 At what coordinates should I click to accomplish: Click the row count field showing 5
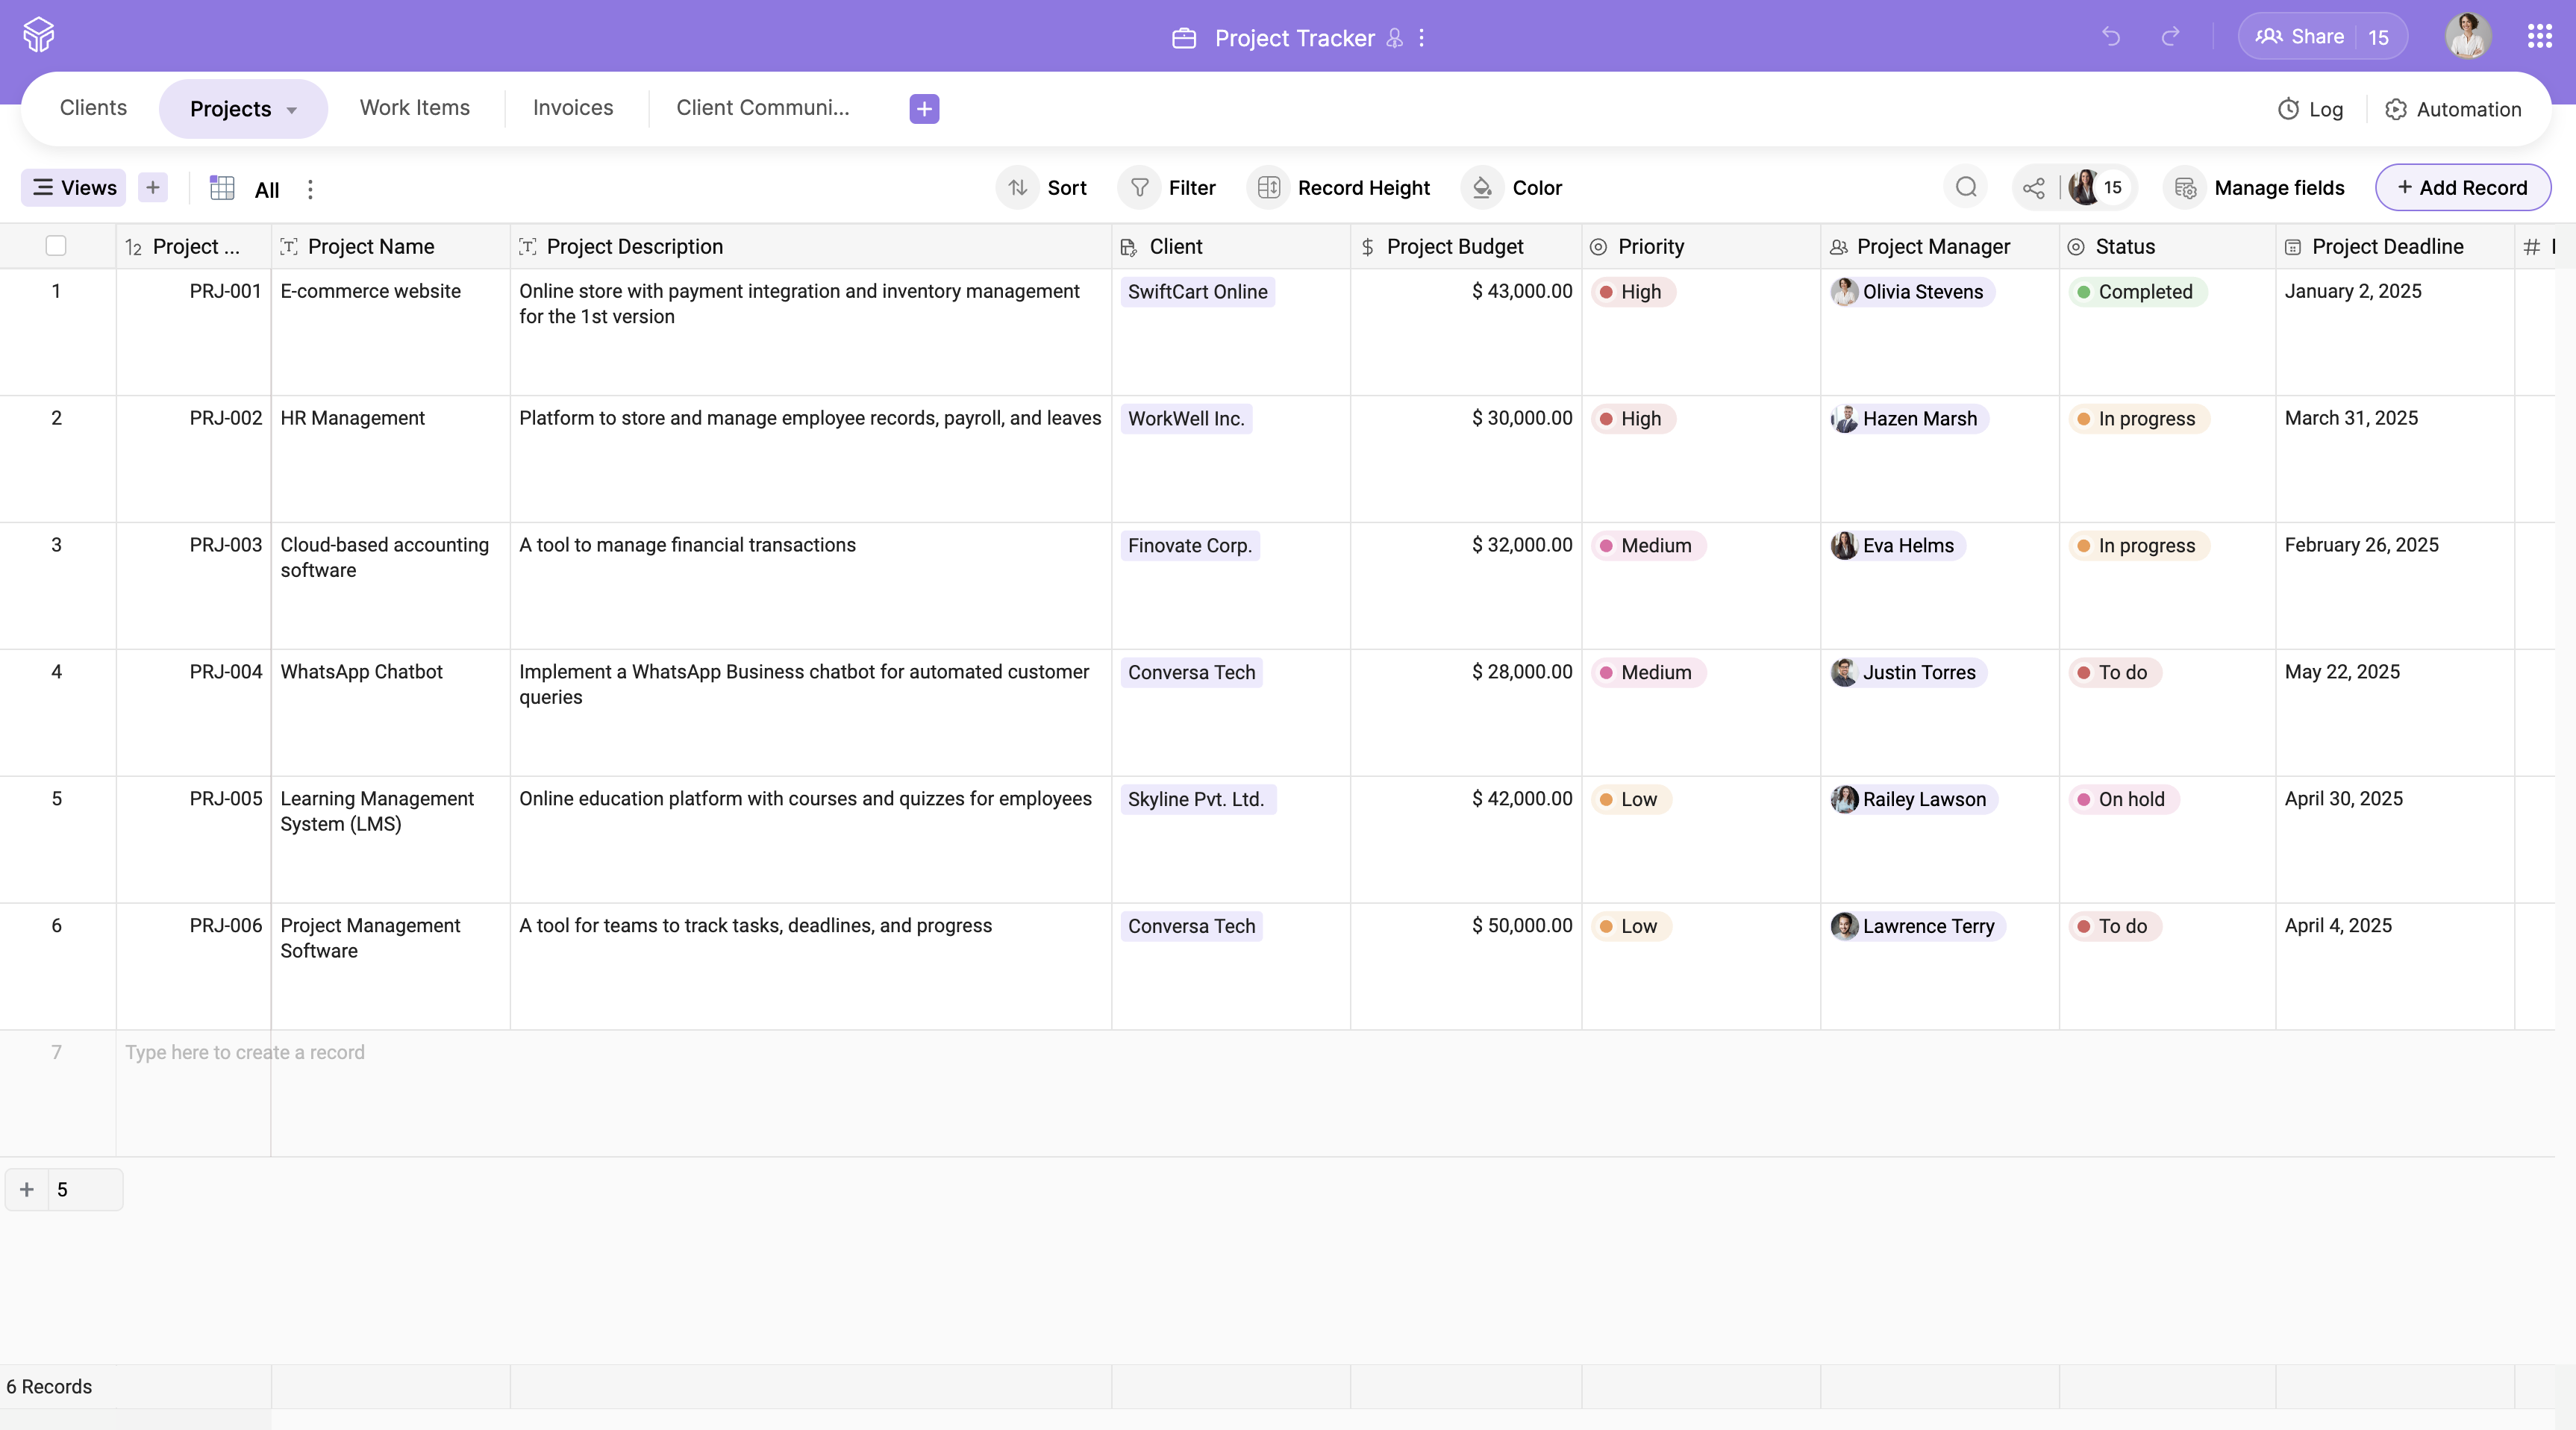pyautogui.click(x=85, y=1189)
